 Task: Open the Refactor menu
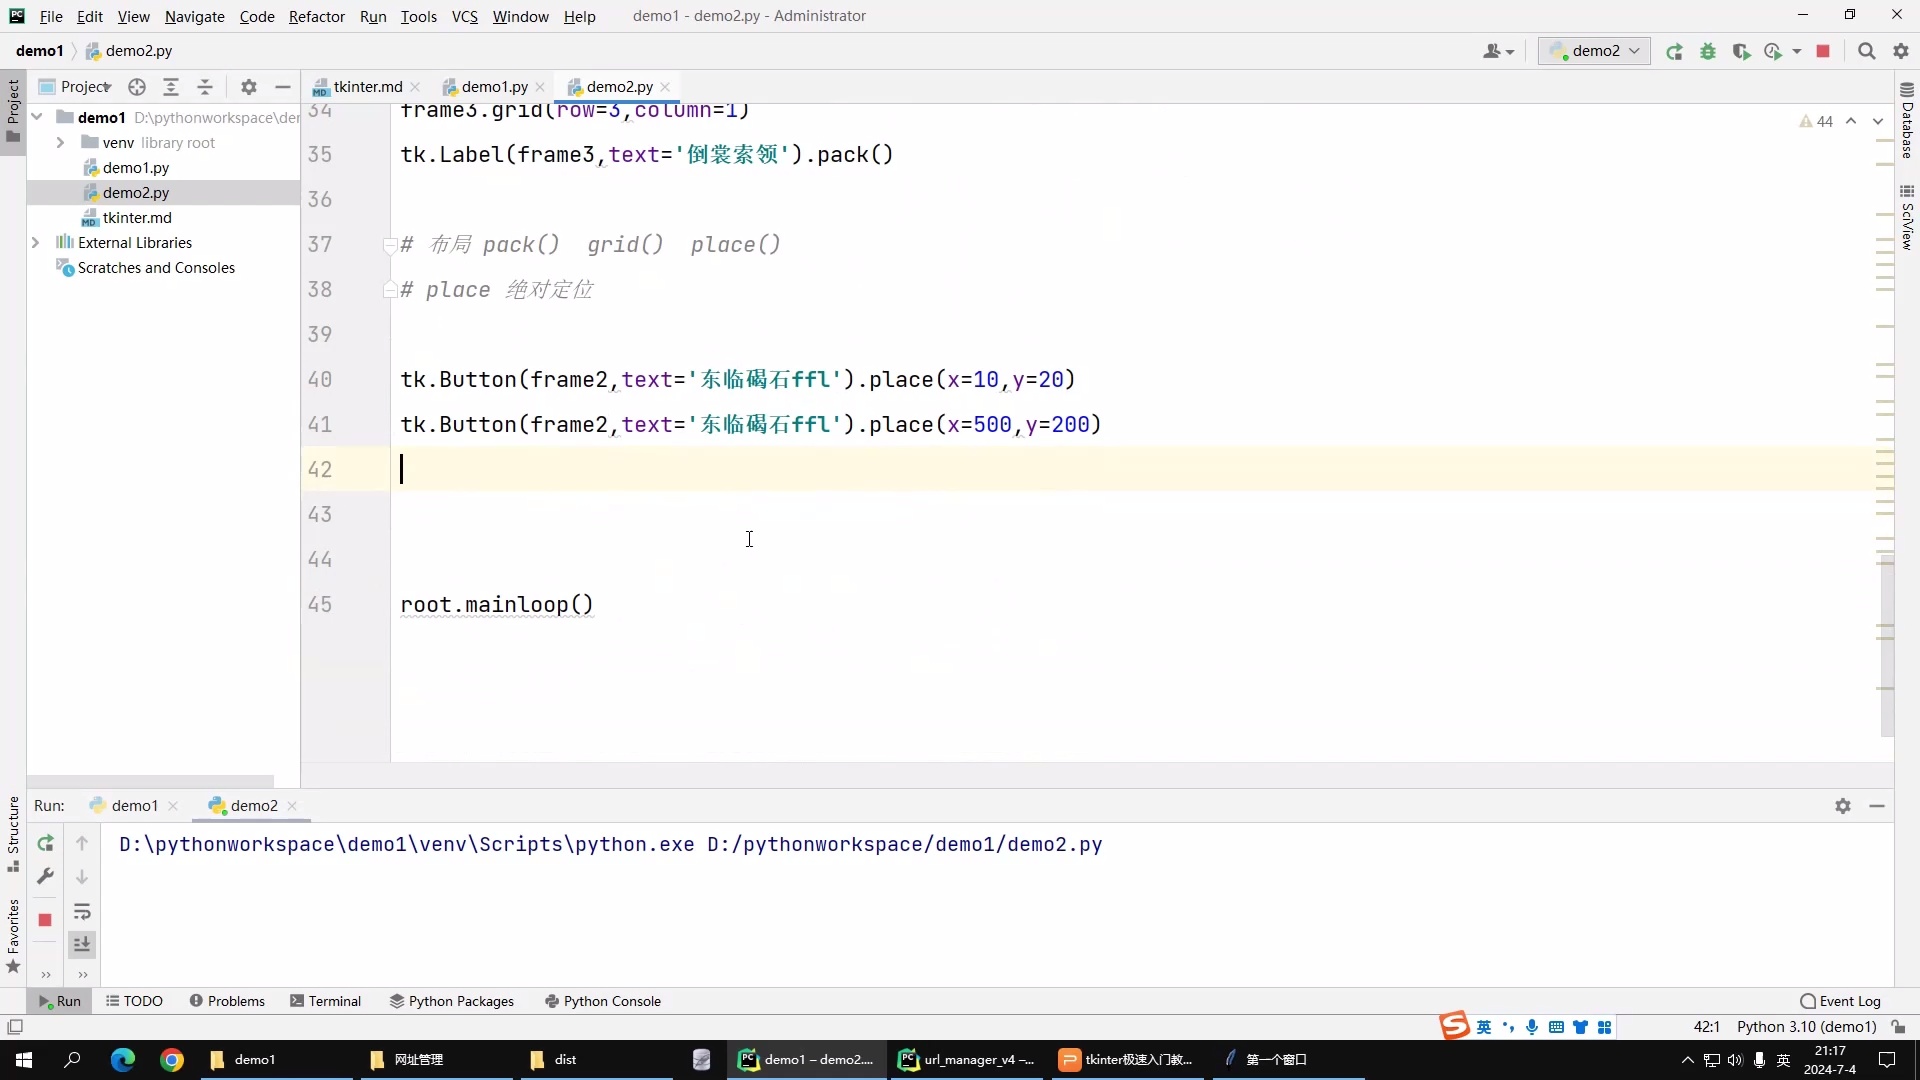(x=316, y=16)
